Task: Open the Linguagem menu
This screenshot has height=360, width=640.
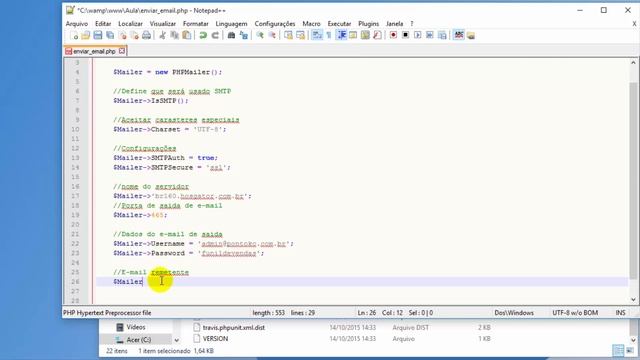Action: pyautogui.click(x=231, y=24)
